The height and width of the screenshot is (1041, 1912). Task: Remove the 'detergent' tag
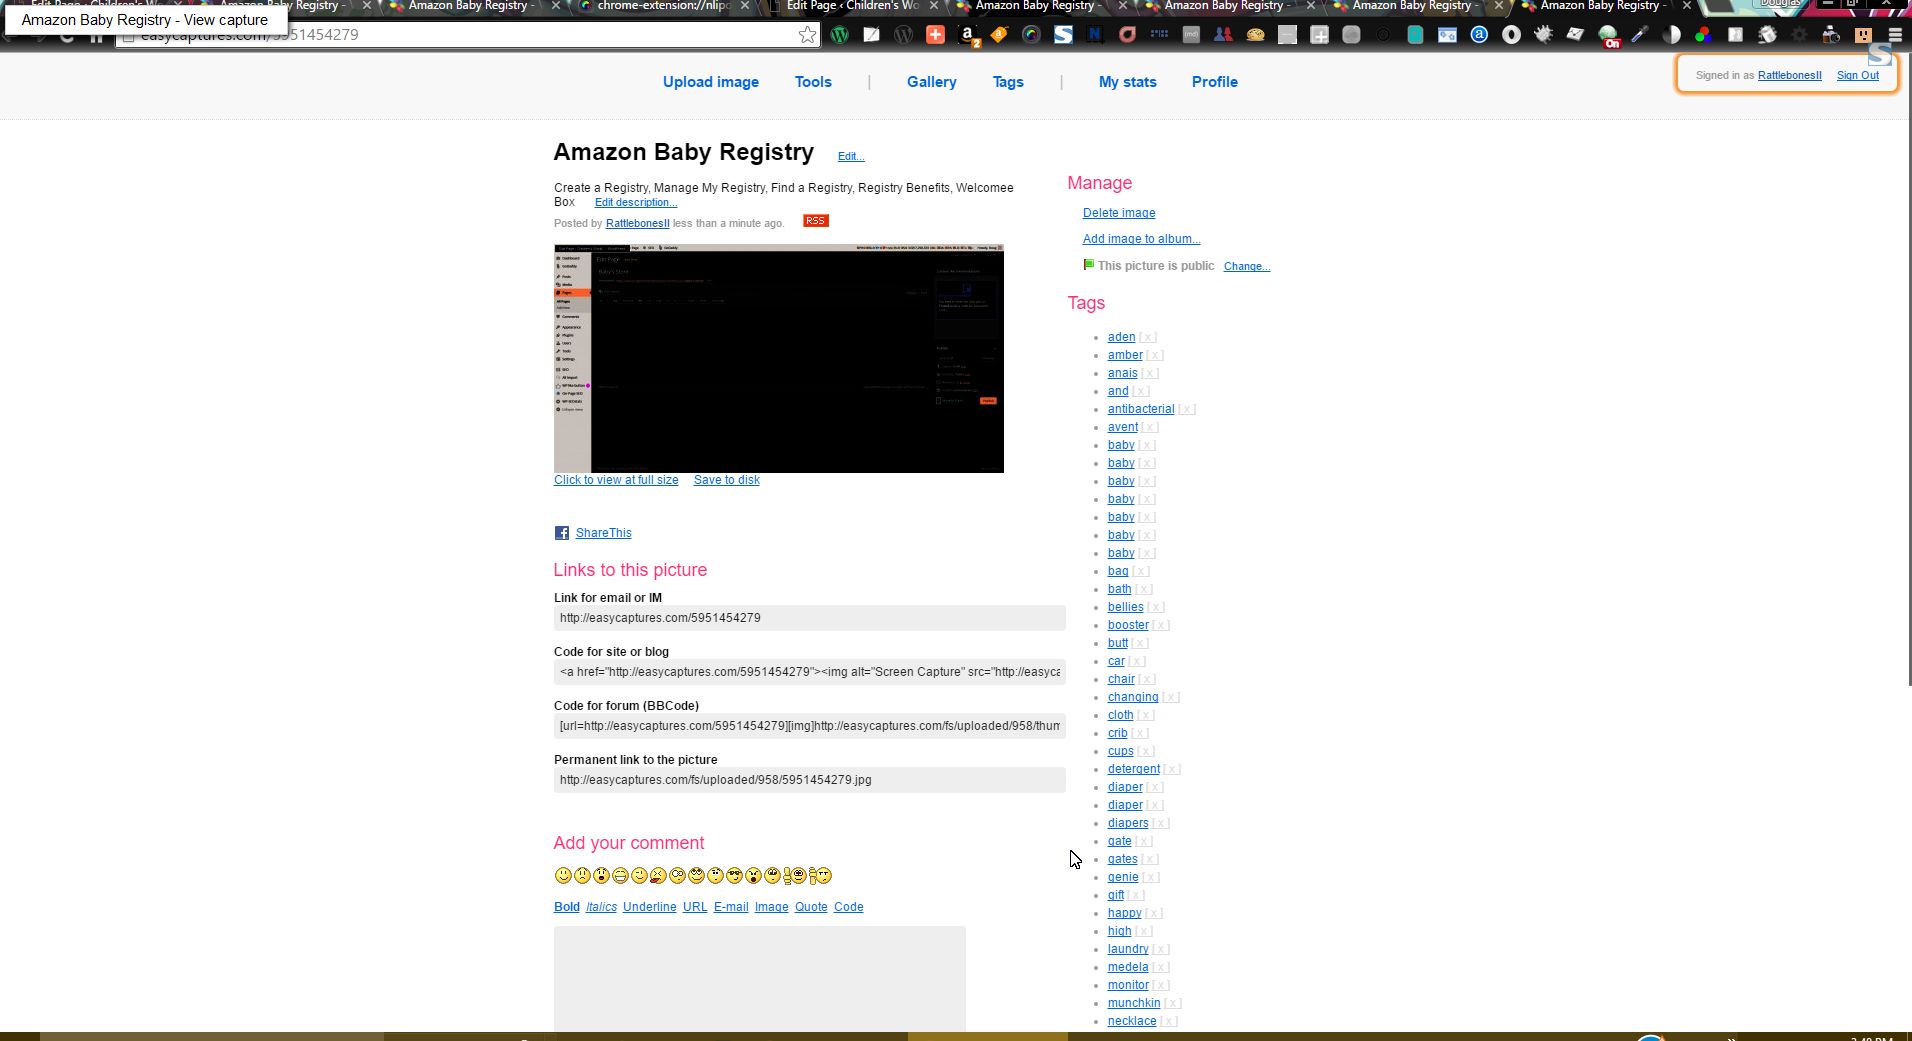click(x=1172, y=770)
